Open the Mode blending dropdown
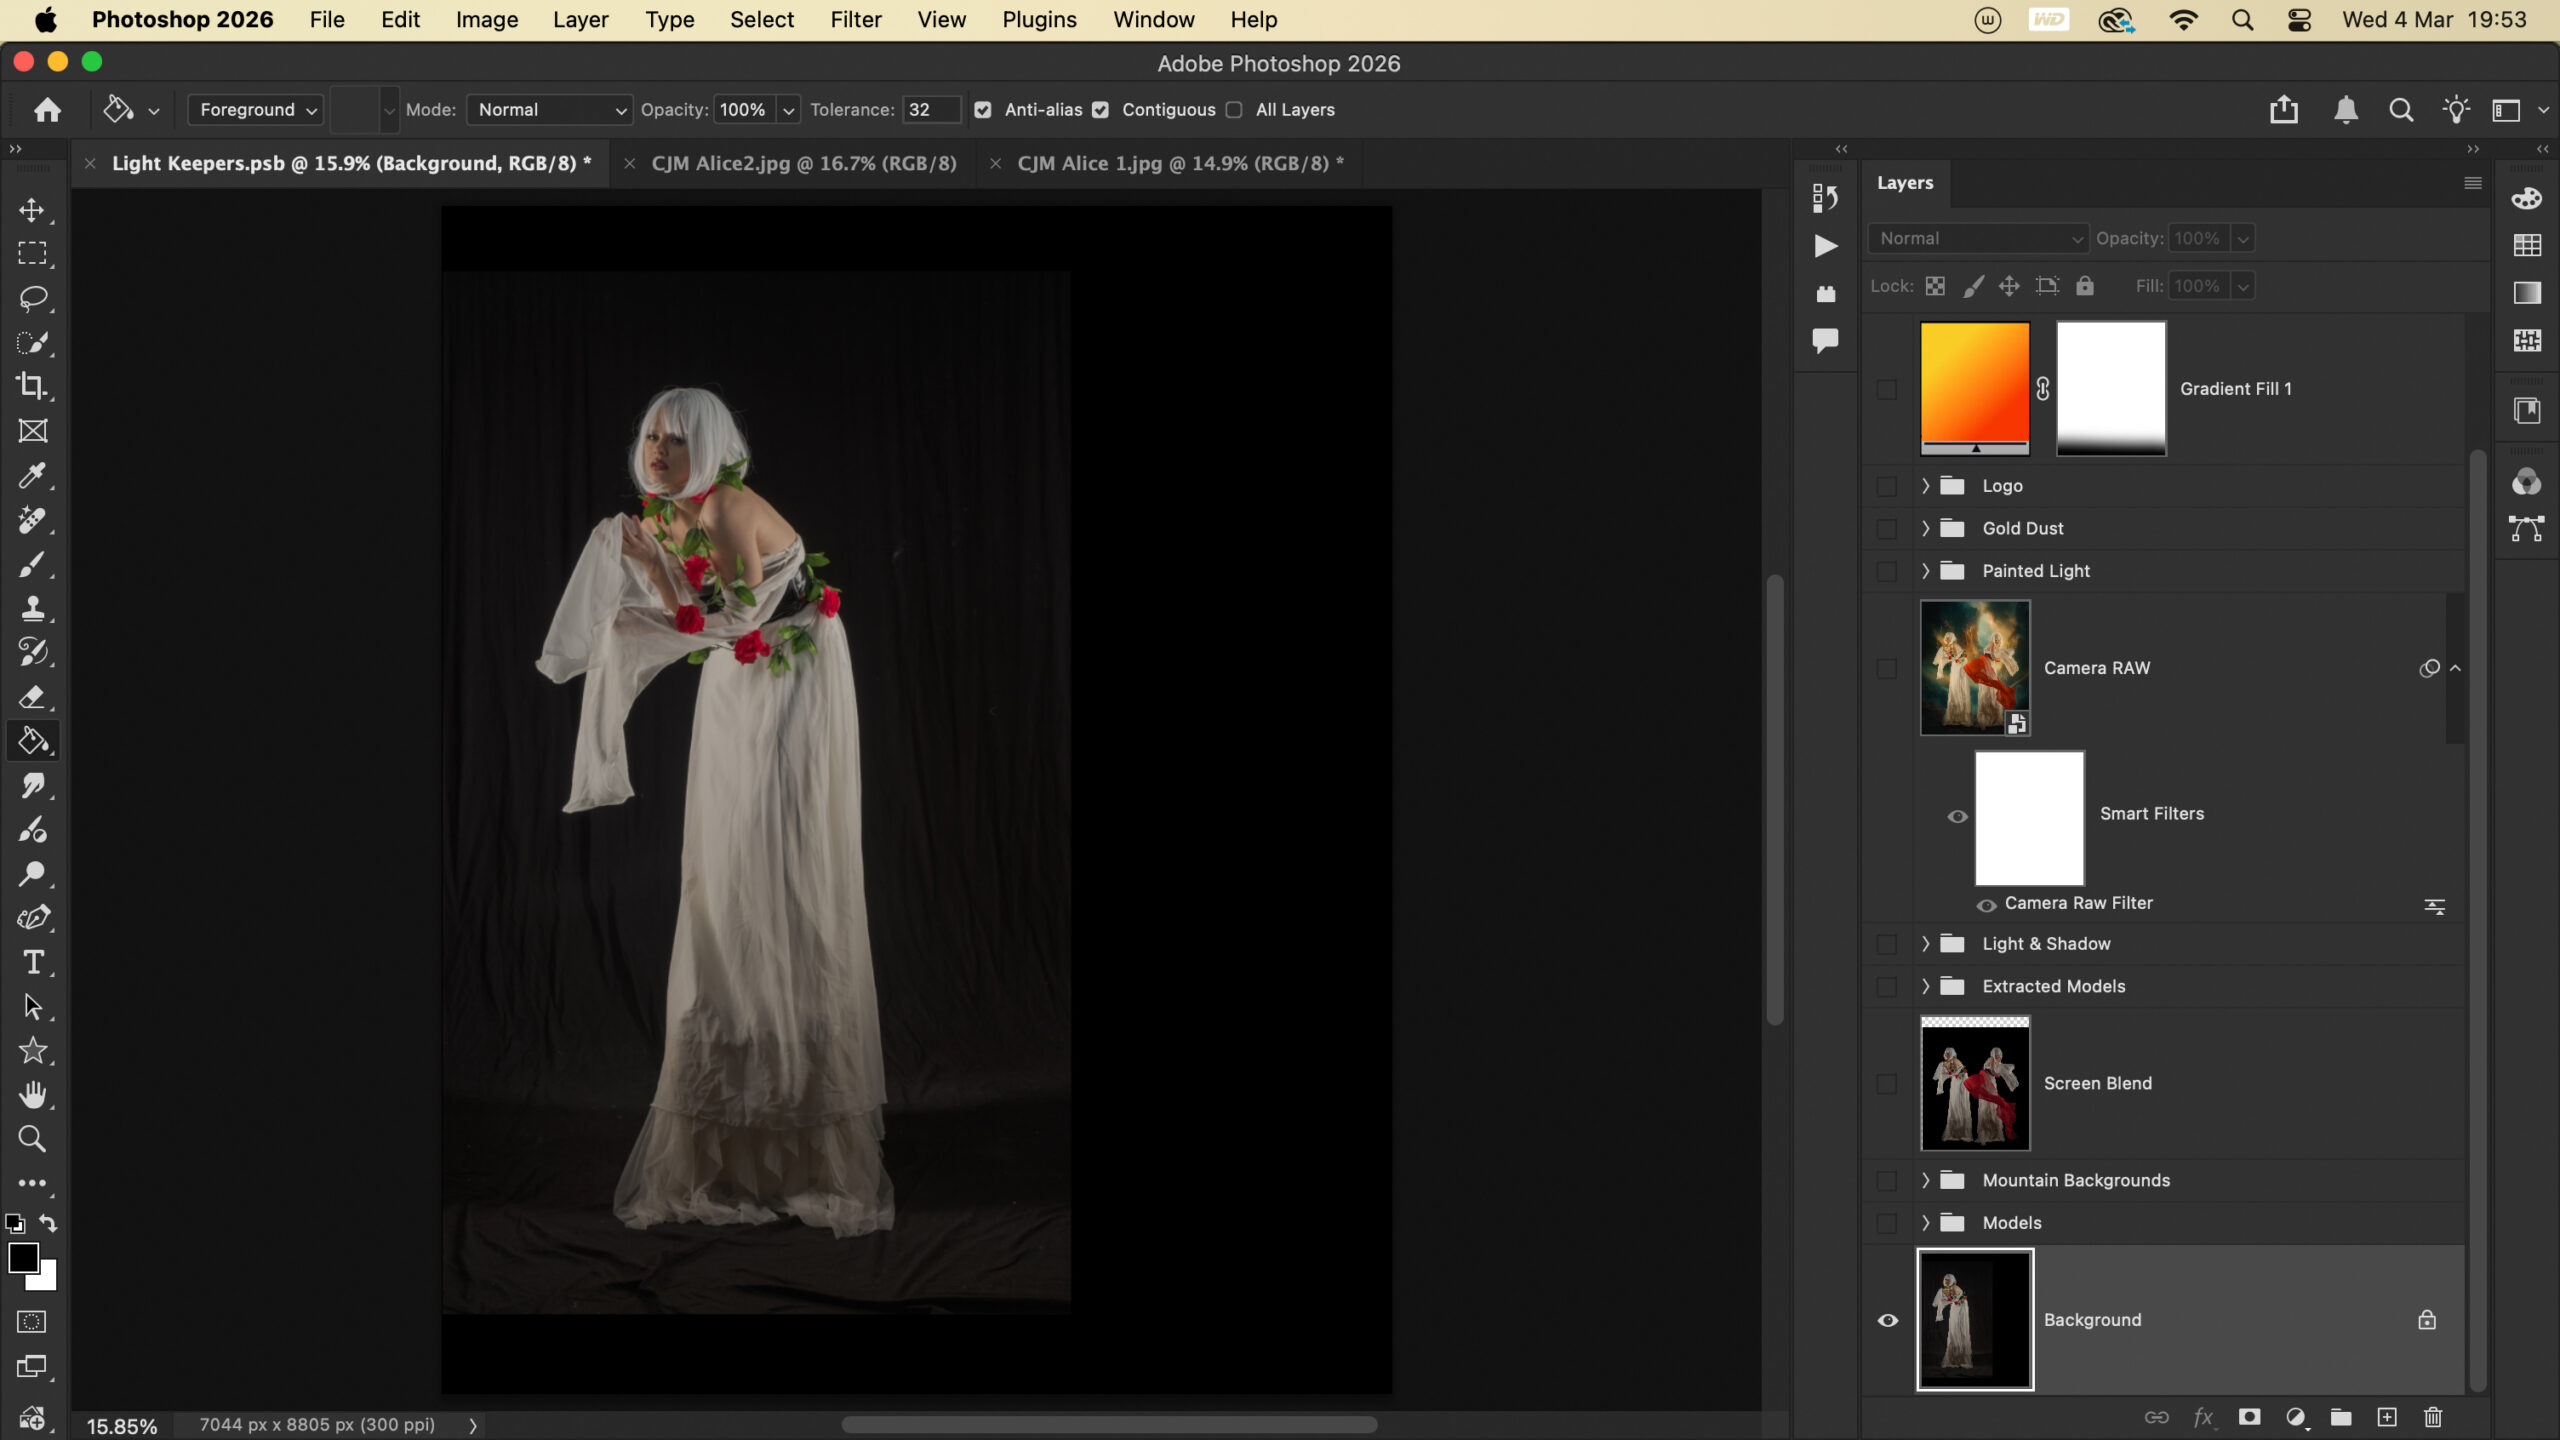Screen dimensions: 2560x1440 (x=549, y=110)
